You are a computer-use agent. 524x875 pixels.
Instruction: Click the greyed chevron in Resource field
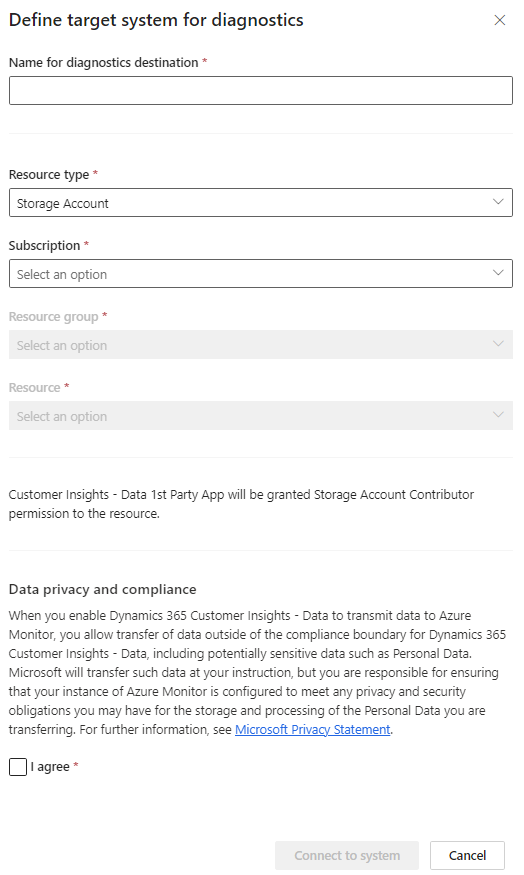pos(498,415)
